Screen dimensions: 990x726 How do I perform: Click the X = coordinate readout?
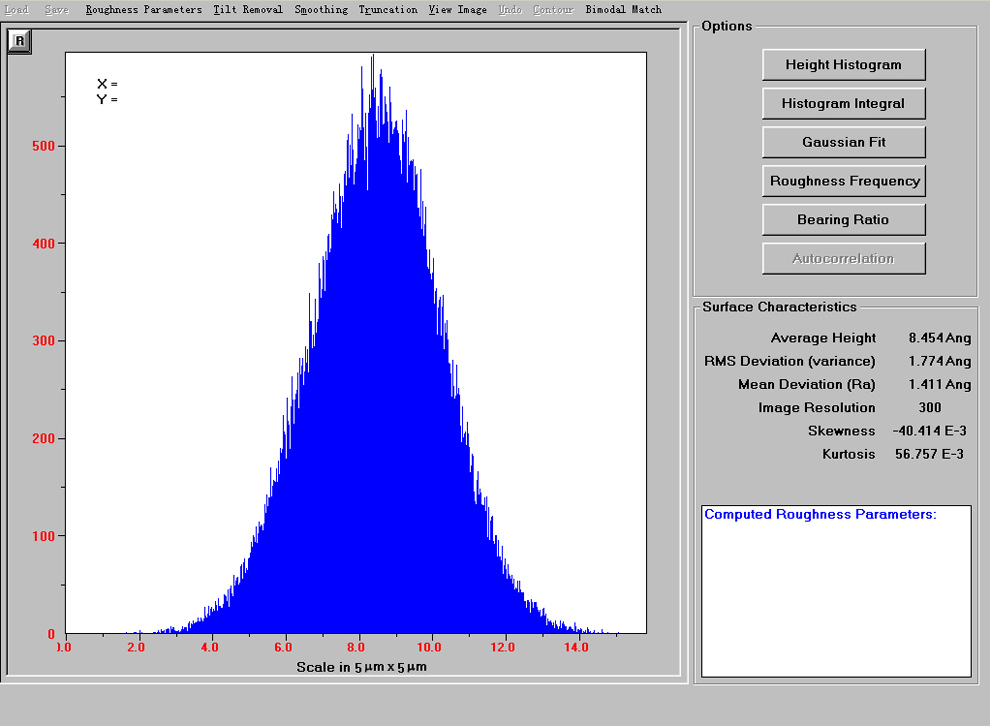[x=107, y=83]
